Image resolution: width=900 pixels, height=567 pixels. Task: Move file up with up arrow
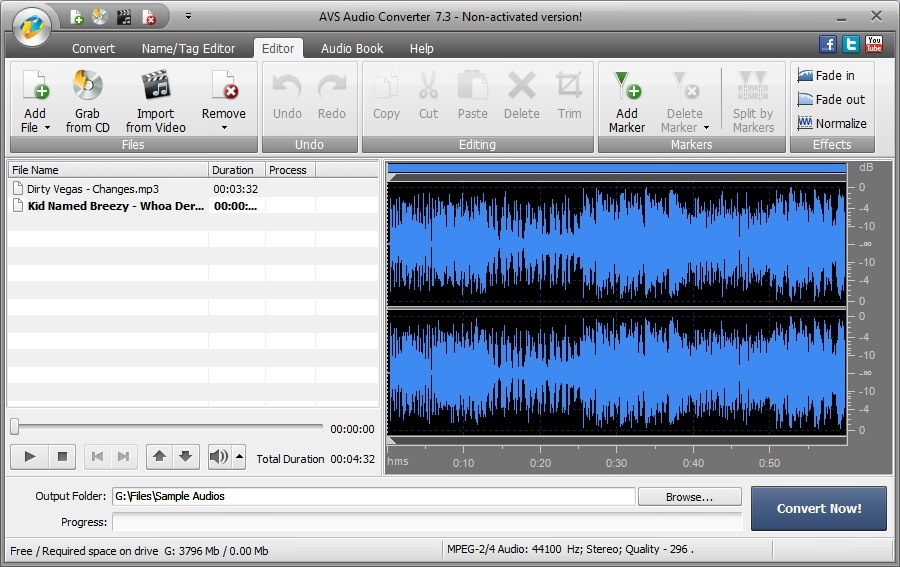point(160,457)
